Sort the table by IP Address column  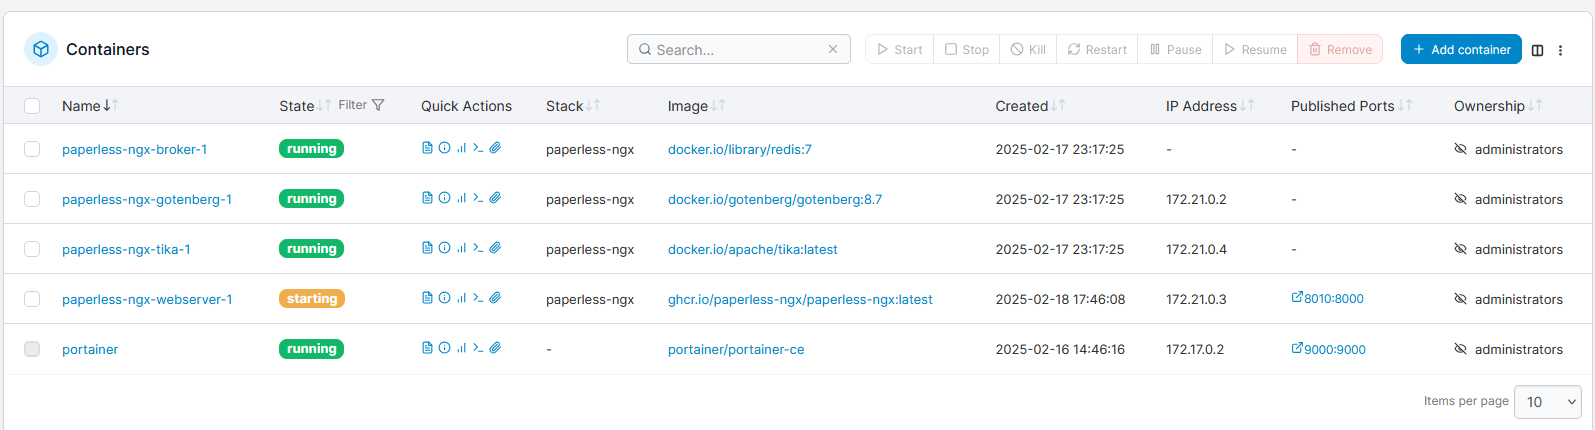(1210, 106)
